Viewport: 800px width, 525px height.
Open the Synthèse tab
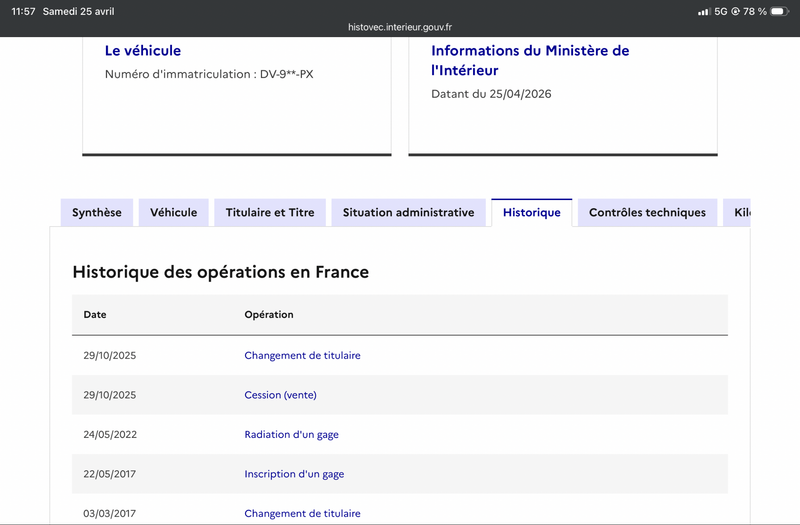pyautogui.click(x=97, y=212)
